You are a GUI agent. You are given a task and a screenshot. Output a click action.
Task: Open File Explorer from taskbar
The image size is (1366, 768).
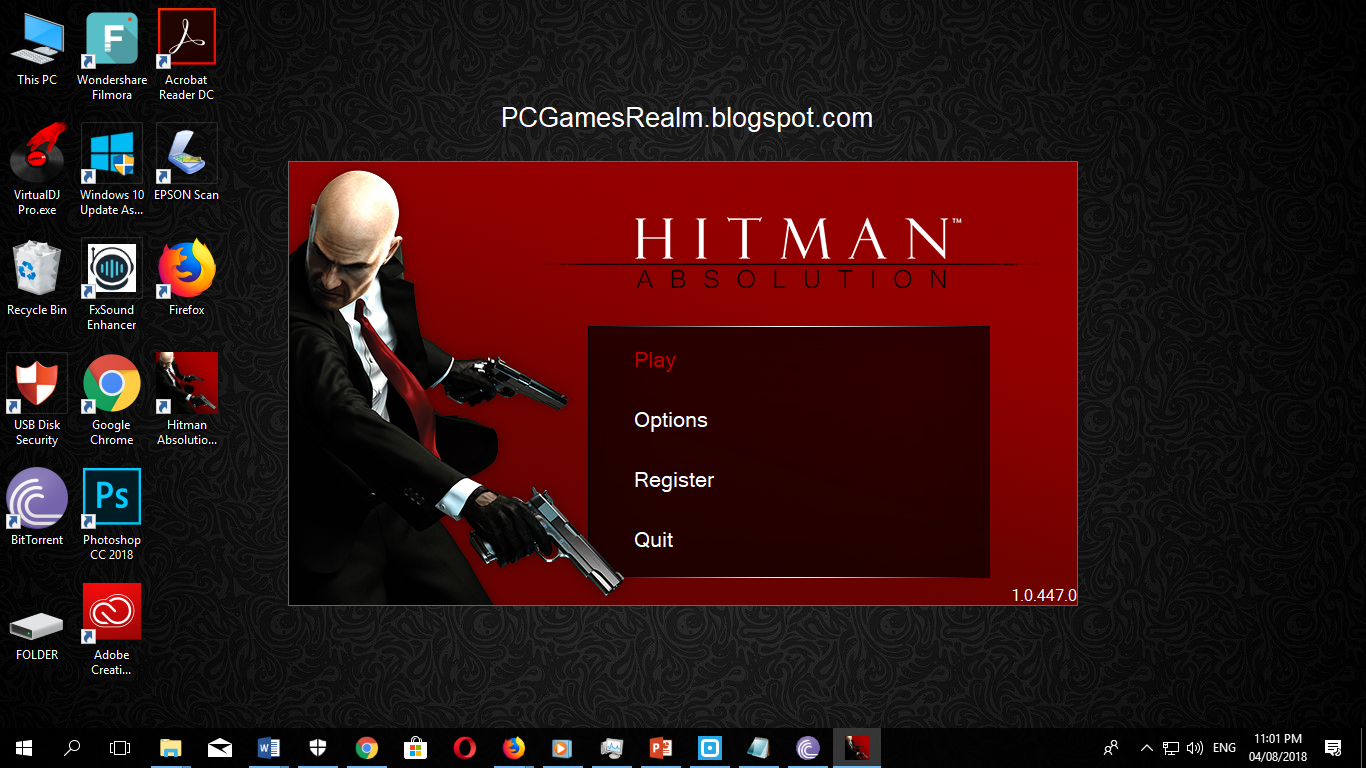coord(171,747)
